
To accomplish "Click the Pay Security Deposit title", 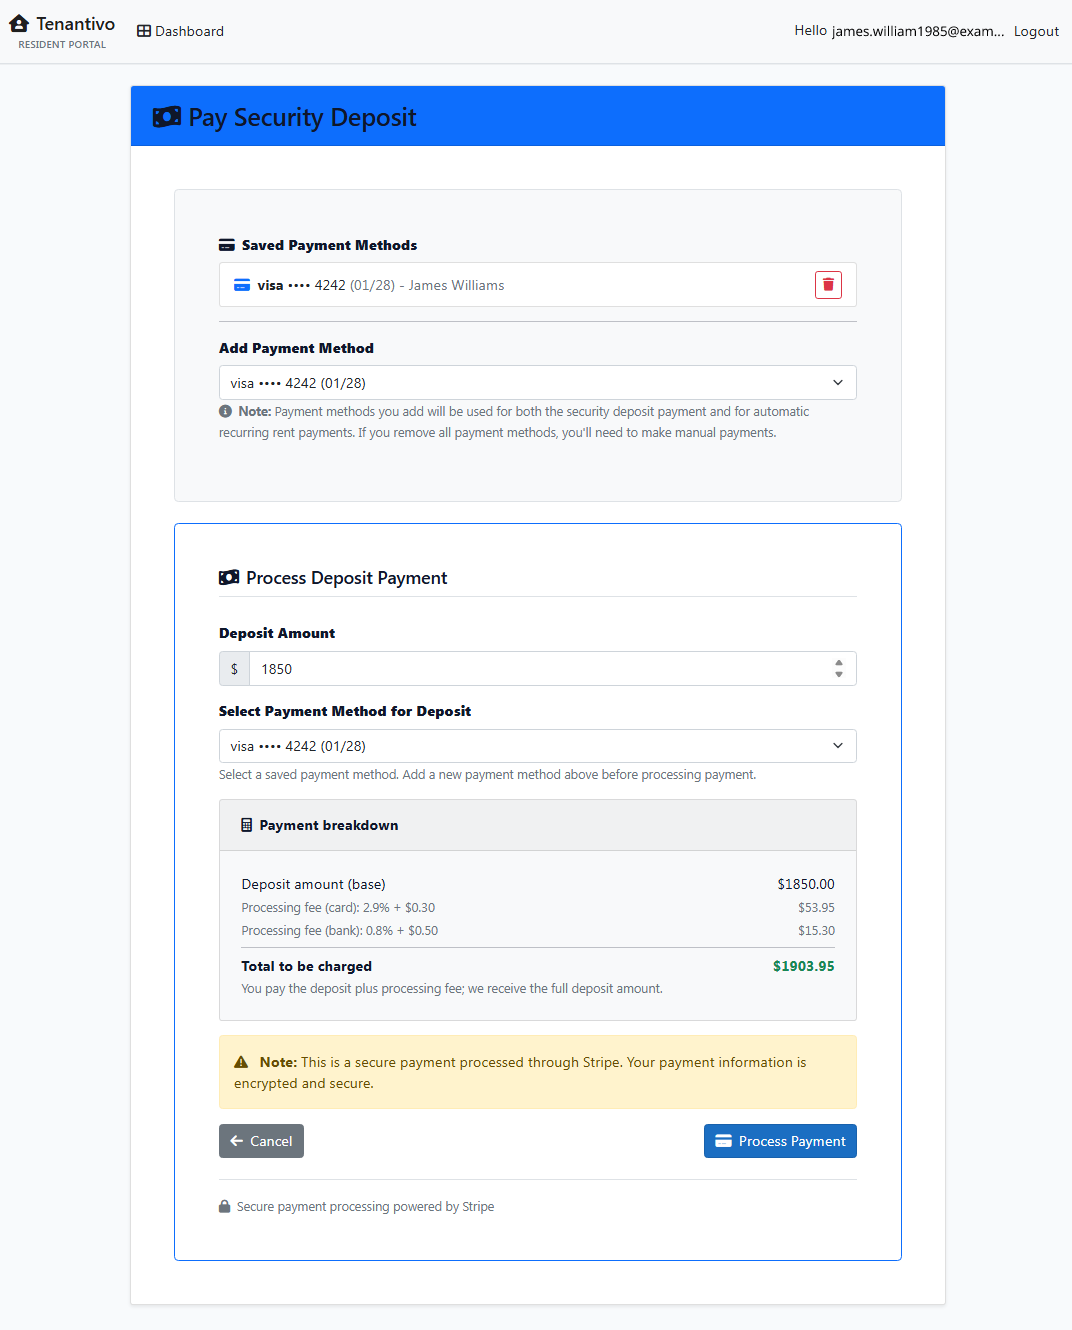I will (x=302, y=117).
